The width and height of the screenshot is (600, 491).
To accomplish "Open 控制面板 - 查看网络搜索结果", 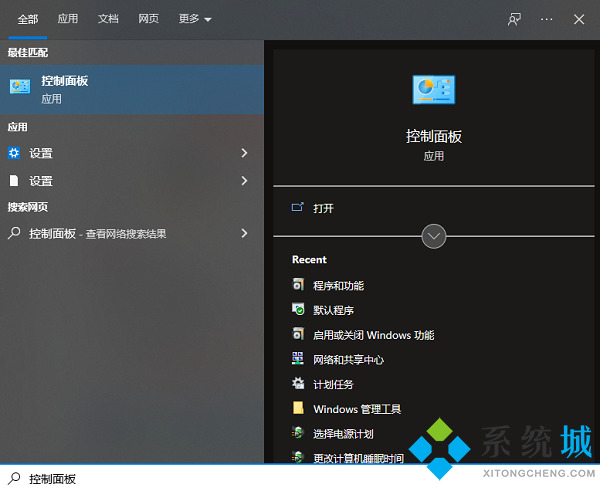I will pyautogui.click(x=98, y=233).
